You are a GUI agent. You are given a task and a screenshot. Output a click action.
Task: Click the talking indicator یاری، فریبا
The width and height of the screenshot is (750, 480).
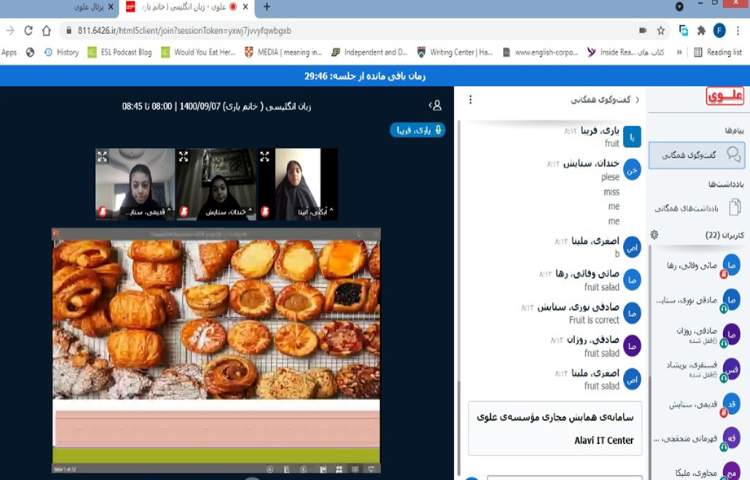(418, 130)
